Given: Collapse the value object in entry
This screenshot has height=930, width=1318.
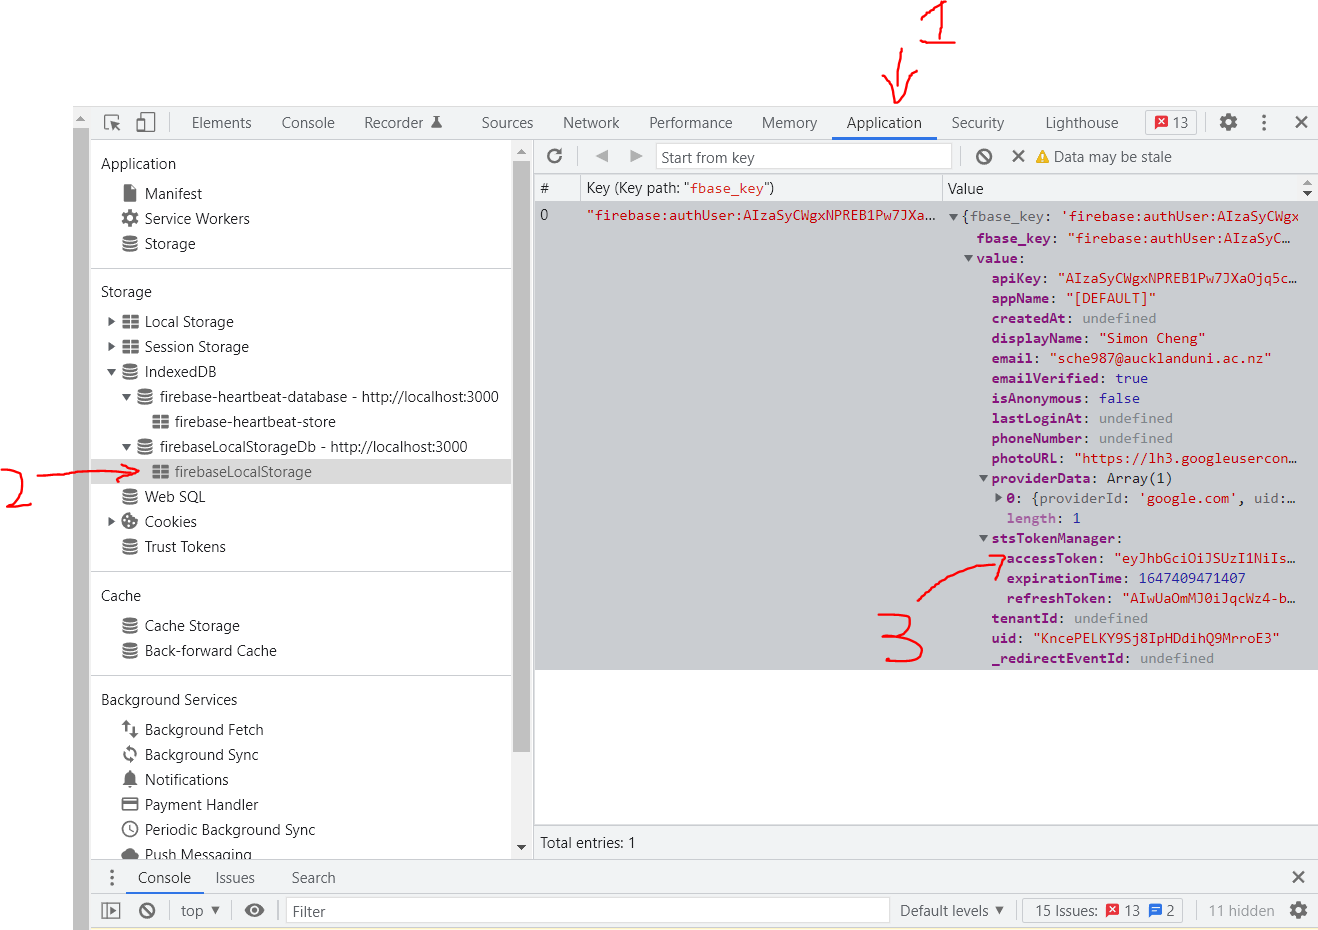Looking at the screenshot, I should 968,258.
